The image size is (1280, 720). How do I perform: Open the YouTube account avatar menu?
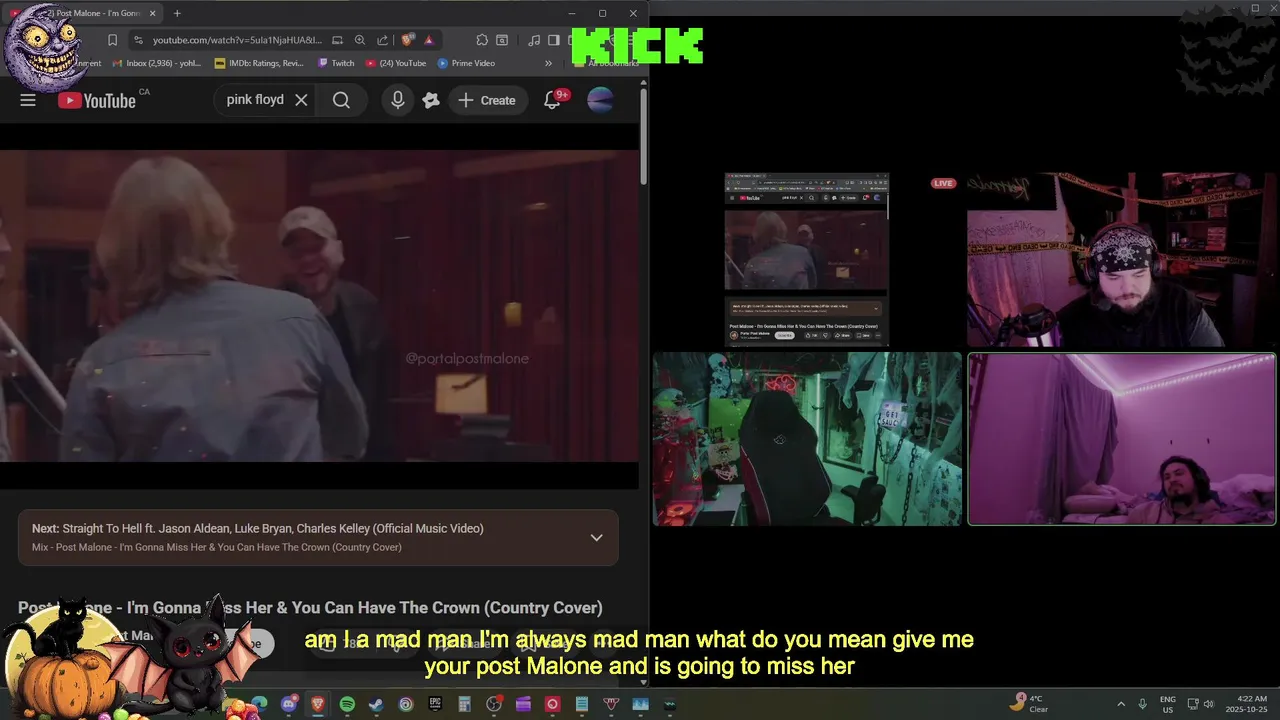(600, 100)
